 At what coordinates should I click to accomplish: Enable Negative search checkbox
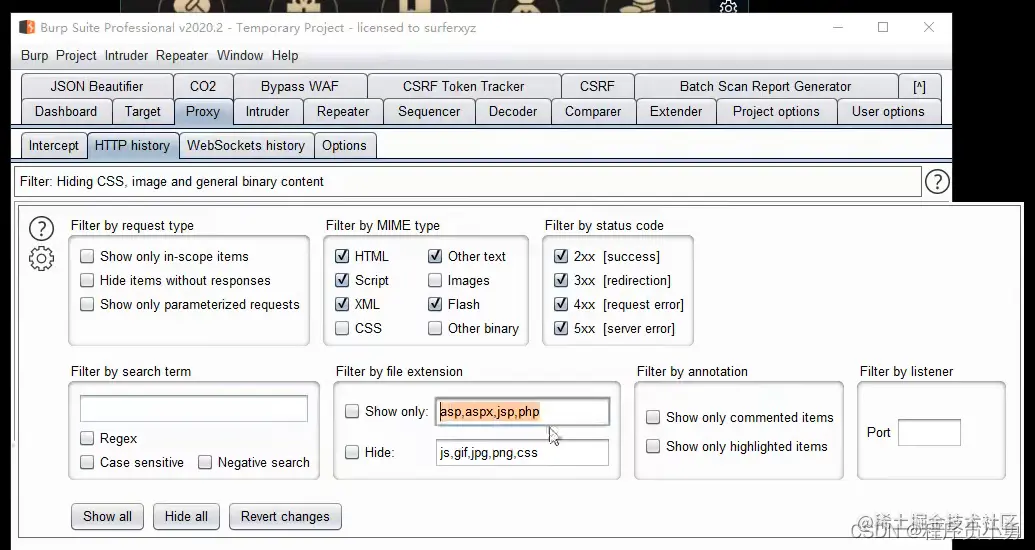pos(205,462)
